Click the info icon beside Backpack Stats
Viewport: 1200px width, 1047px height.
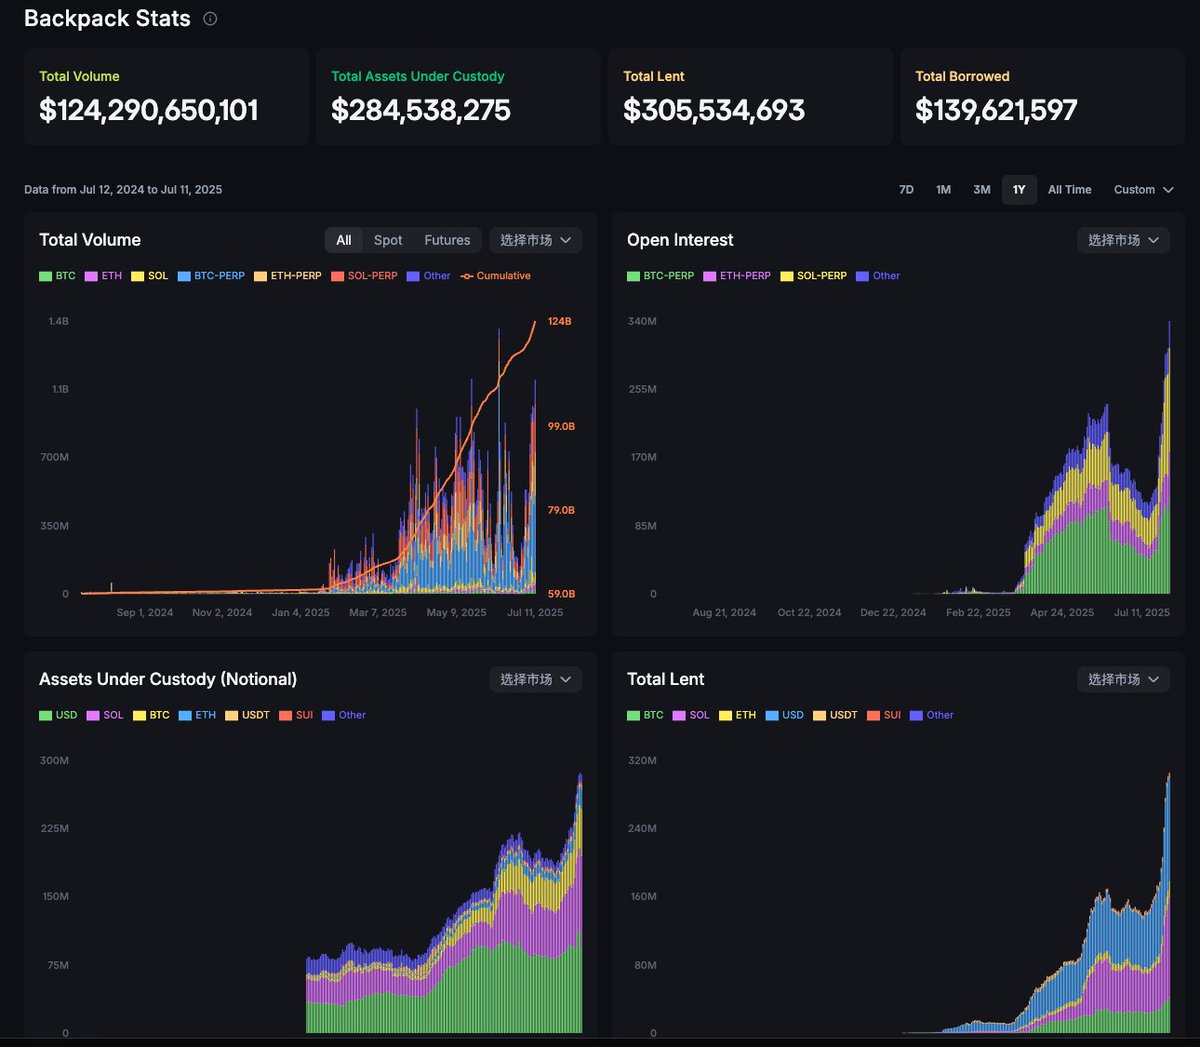click(x=210, y=18)
